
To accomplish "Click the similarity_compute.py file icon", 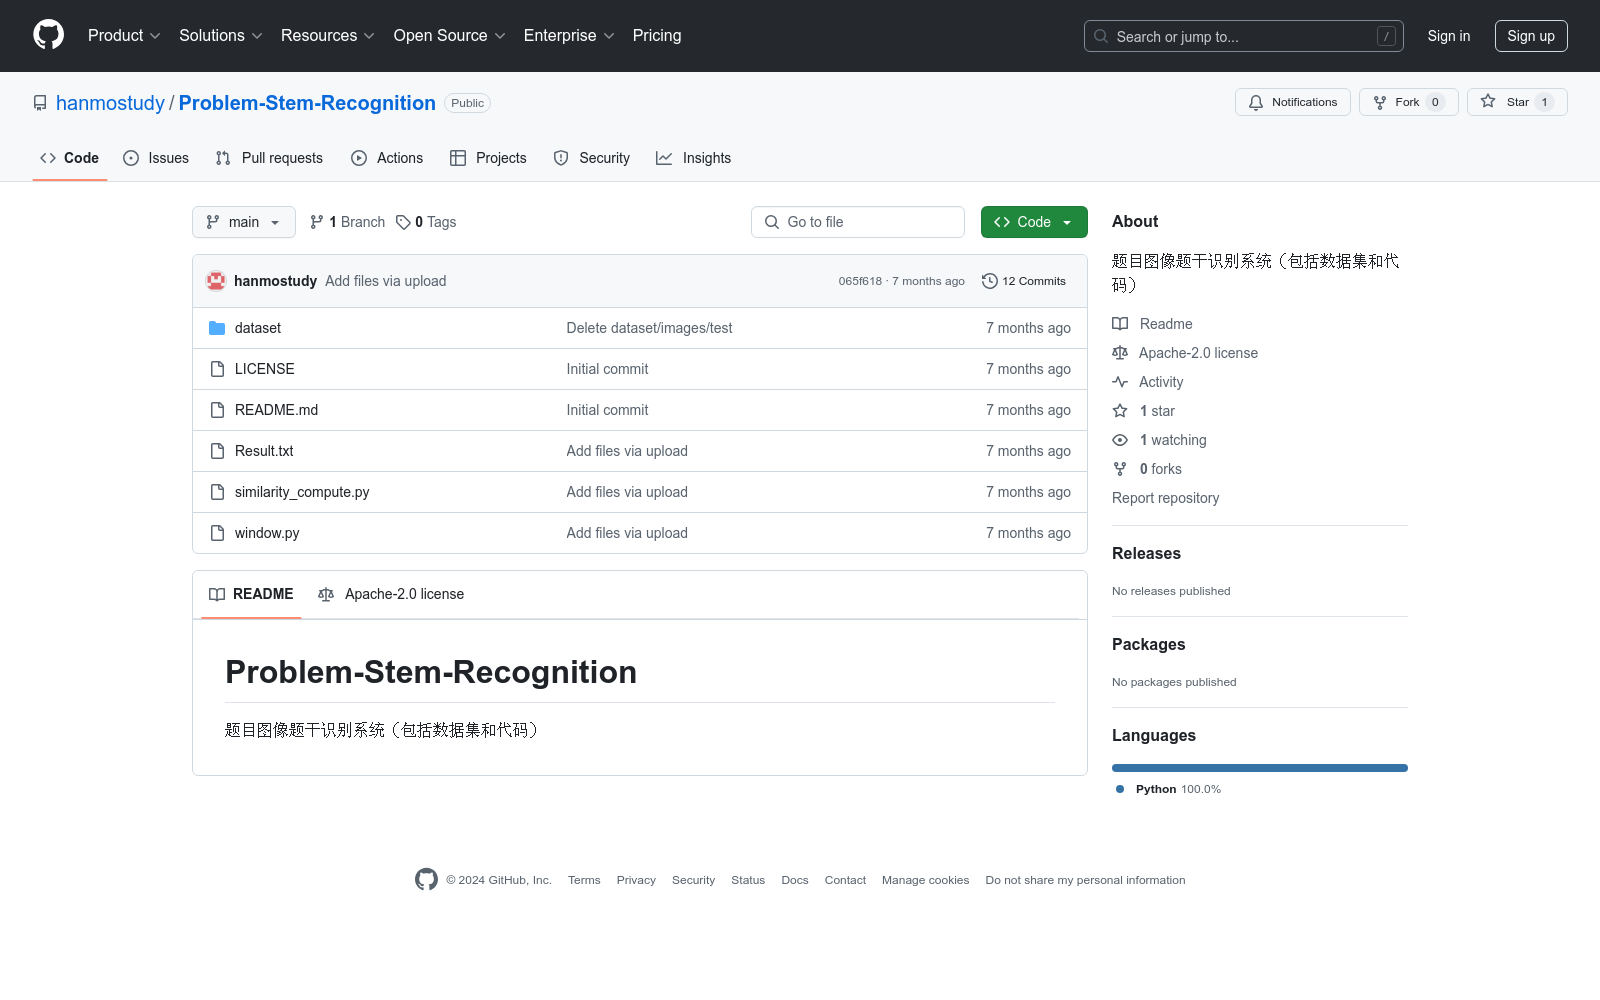I will pos(217,492).
